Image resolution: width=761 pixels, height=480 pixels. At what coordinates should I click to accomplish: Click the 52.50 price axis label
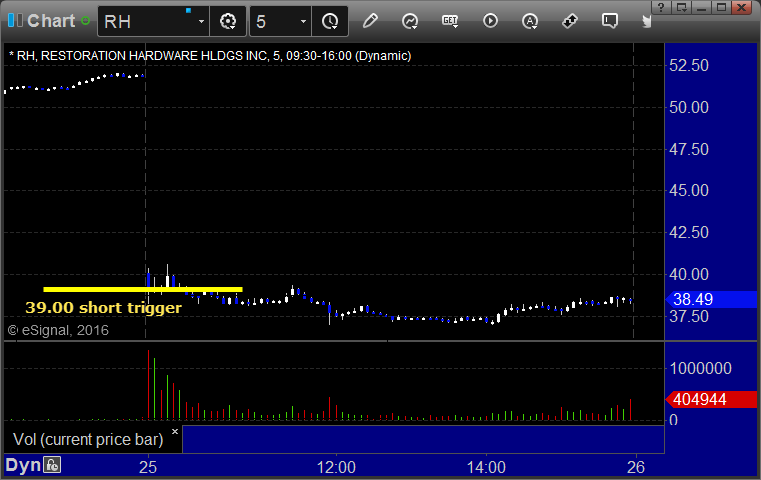point(689,66)
